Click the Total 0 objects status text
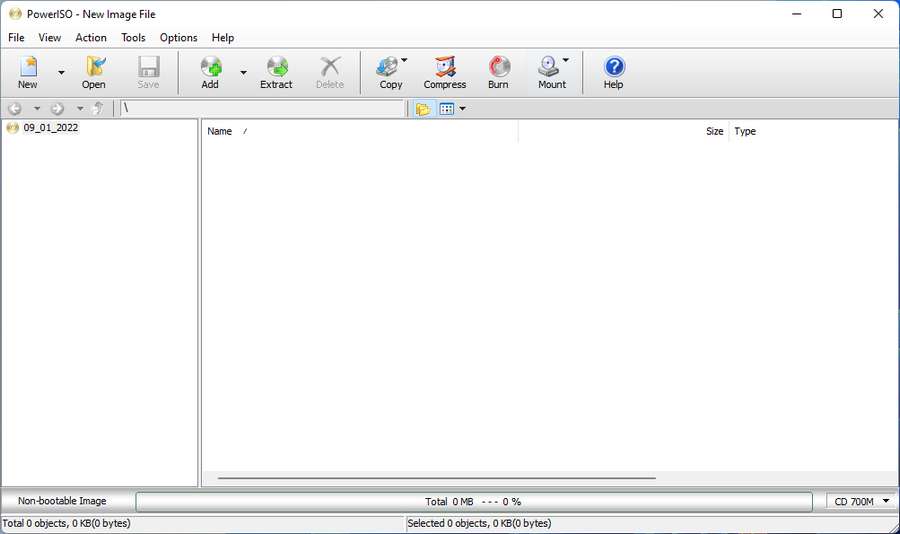 pos(67,523)
